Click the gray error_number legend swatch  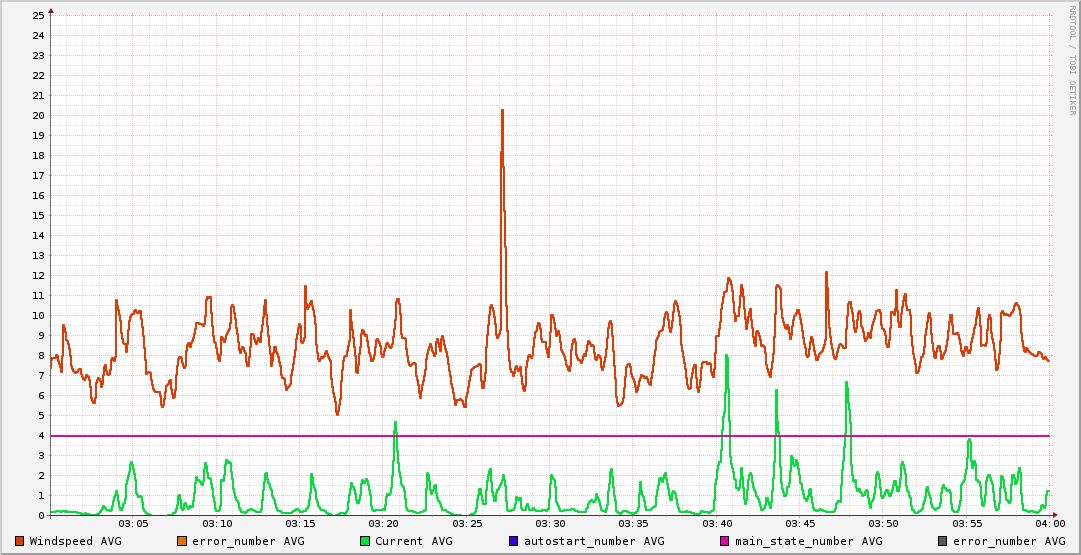(943, 541)
